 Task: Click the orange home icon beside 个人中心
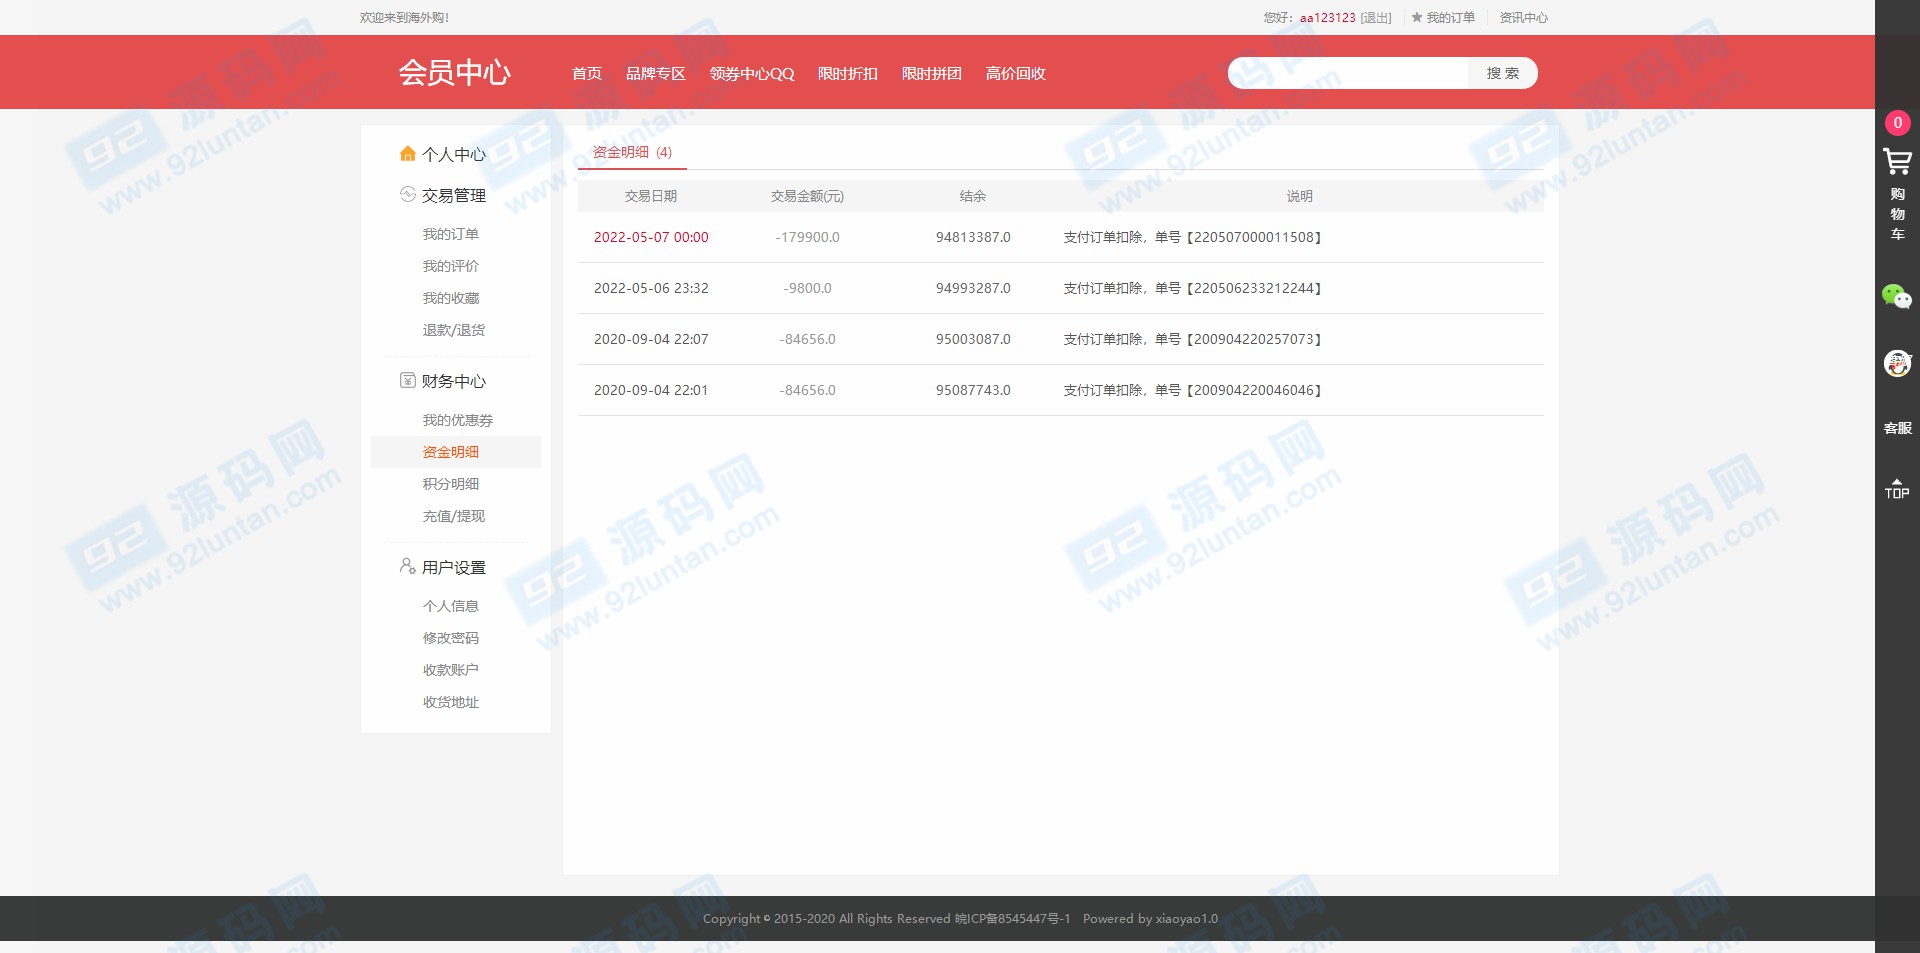[407, 154]
